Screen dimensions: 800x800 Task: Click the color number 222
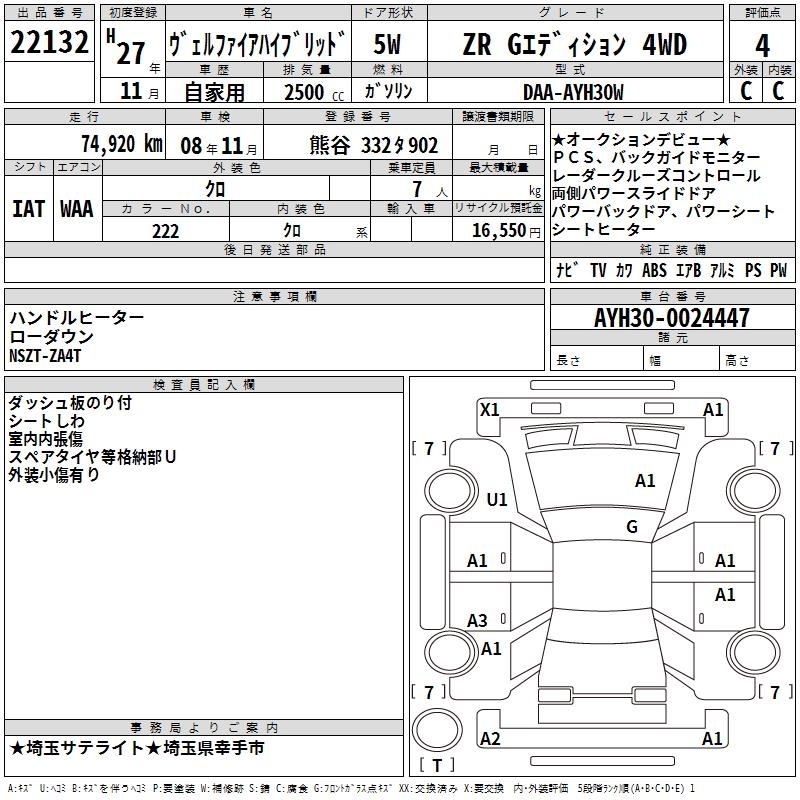[x=165, y=231]
